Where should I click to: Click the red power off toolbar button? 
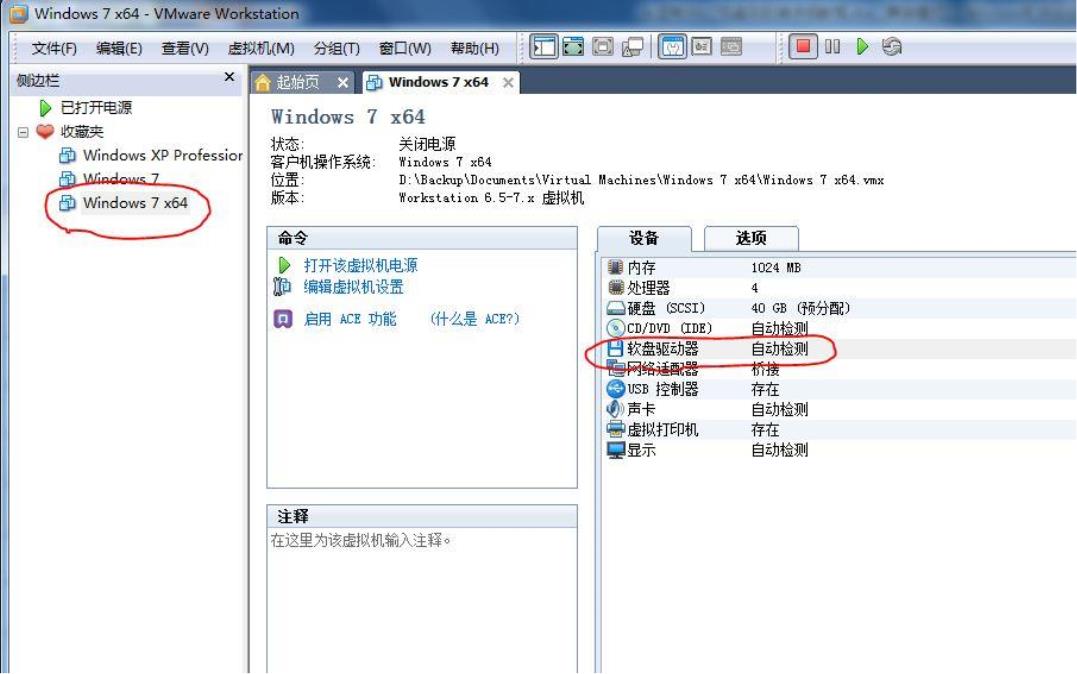[x=803, y=46]
